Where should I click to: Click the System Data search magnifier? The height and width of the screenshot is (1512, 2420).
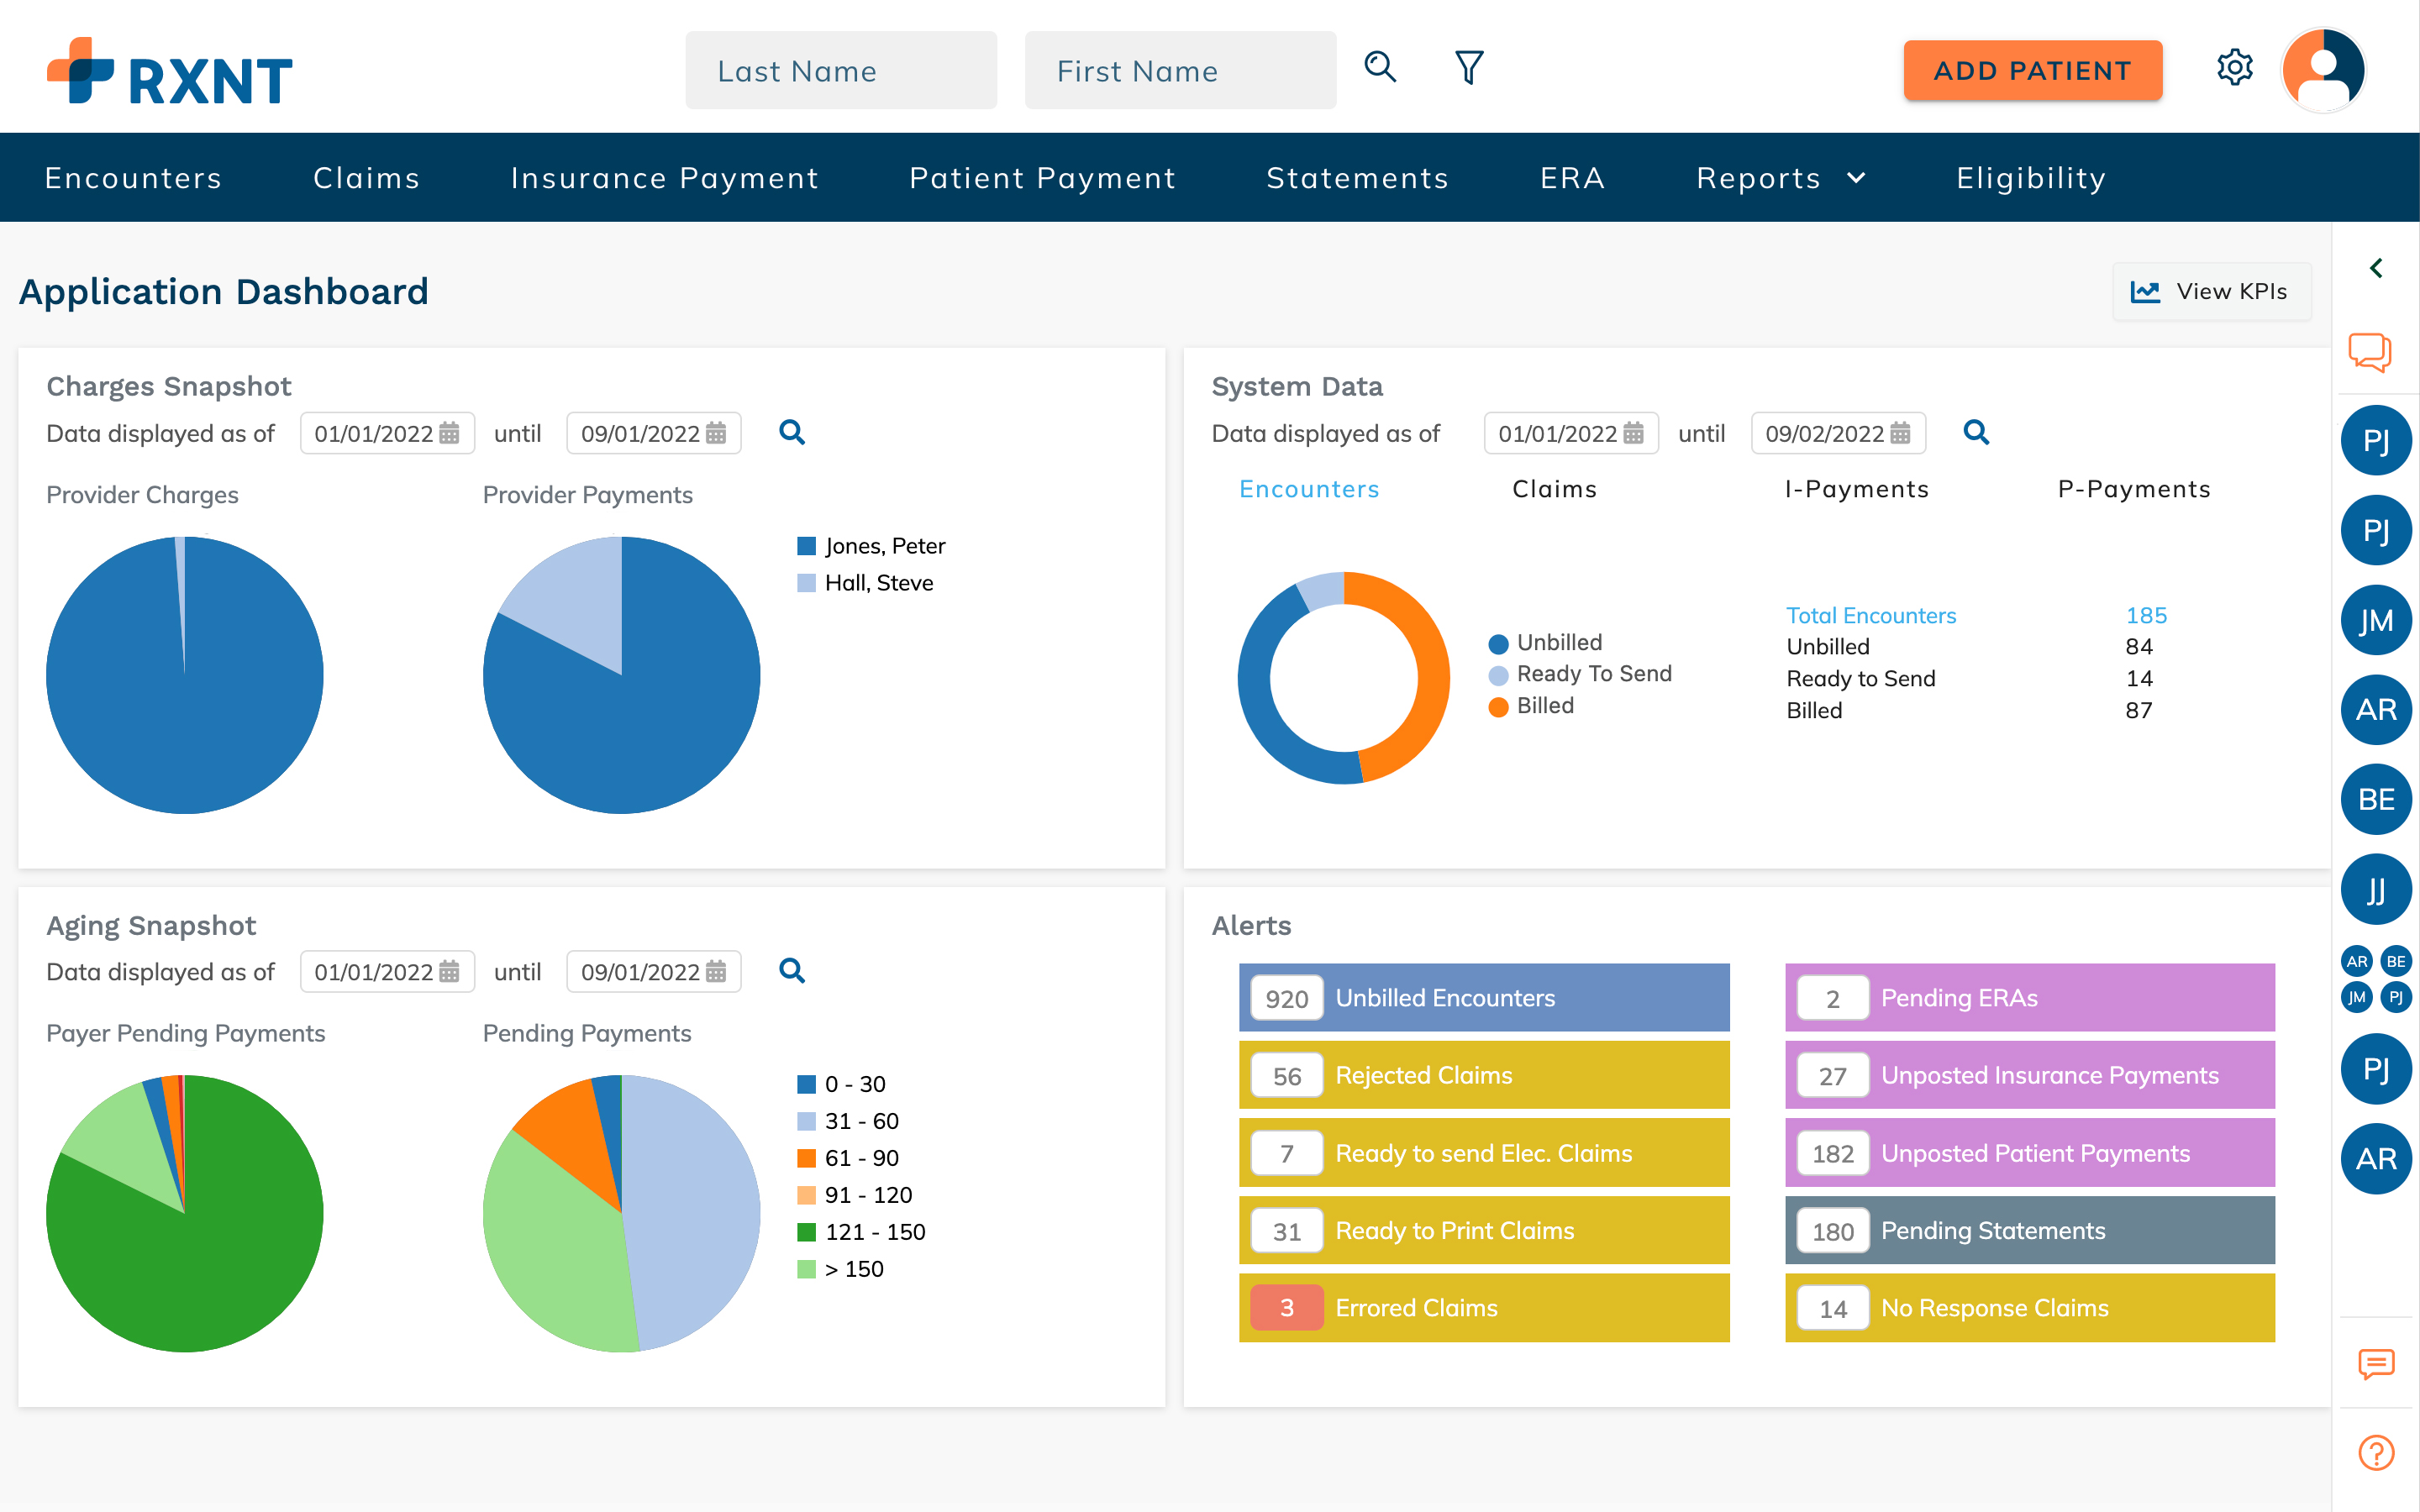click(x=1976, y=432)
